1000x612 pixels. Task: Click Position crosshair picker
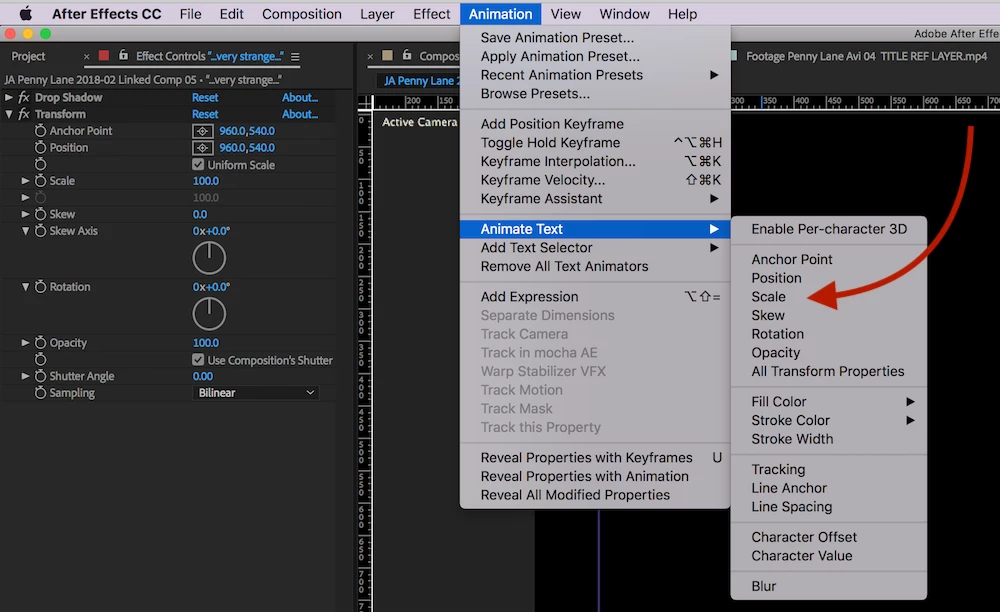tap(203, 147)
